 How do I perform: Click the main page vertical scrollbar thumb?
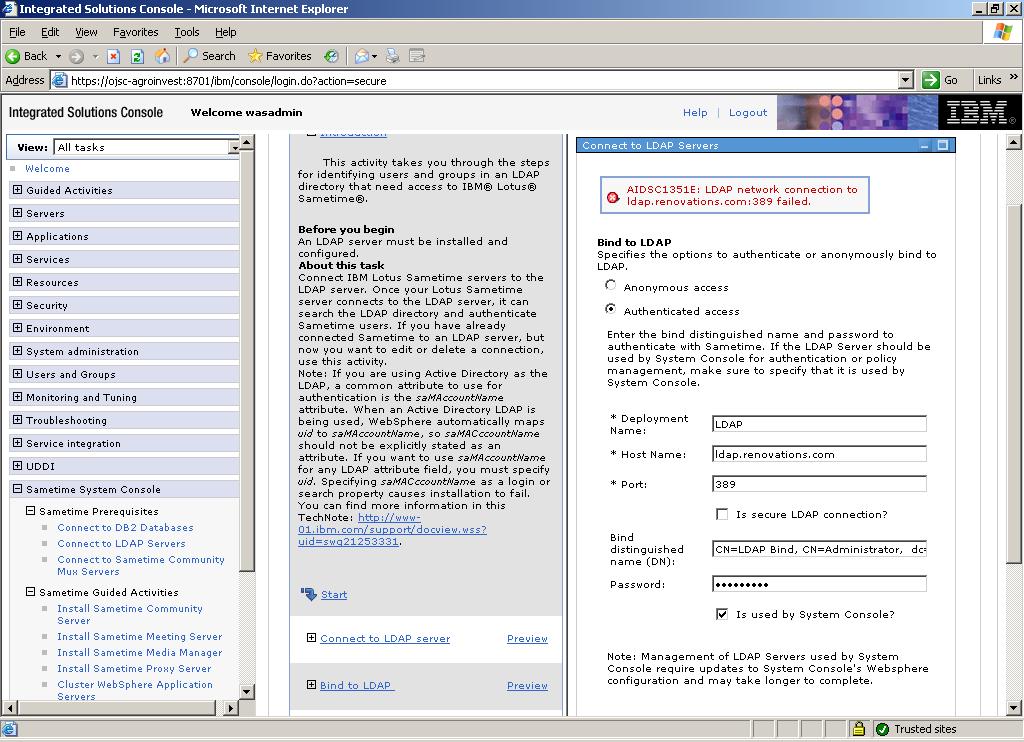[x=1014, y=385]
